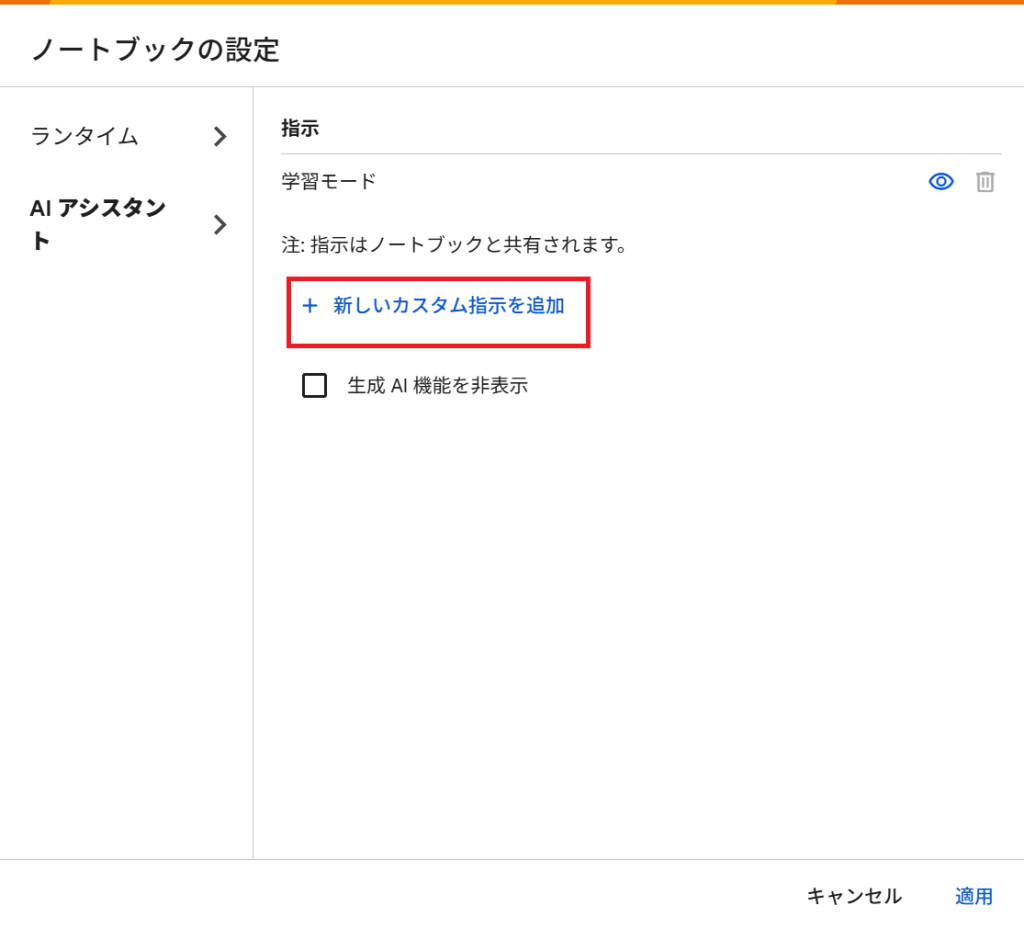Click the note about 指示 being shared
1024x928 pixels.
(x=455, y=245)
